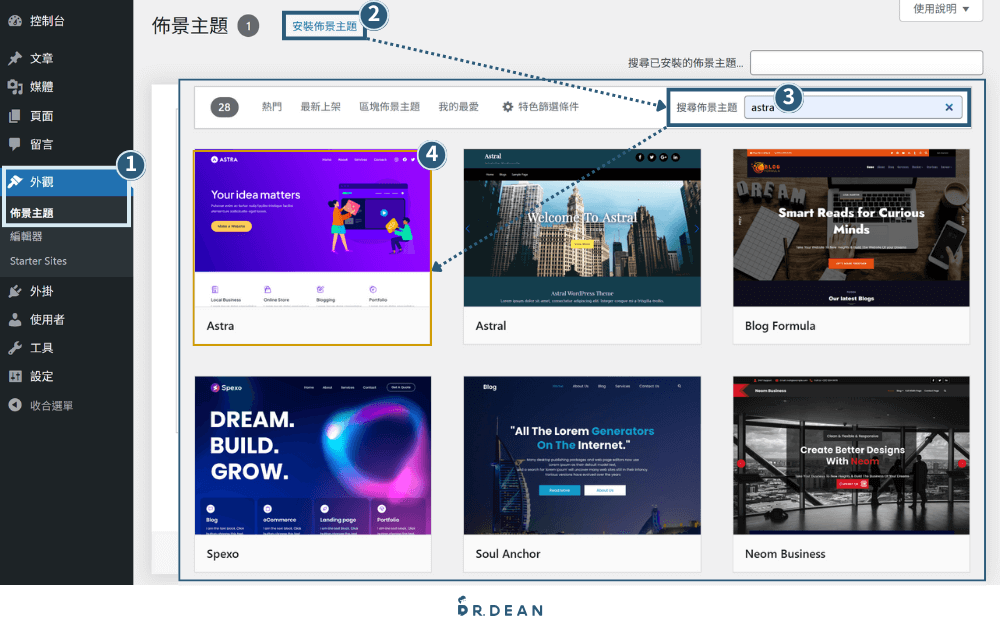Select the 文章 posts pin icon

coord(14,57)
